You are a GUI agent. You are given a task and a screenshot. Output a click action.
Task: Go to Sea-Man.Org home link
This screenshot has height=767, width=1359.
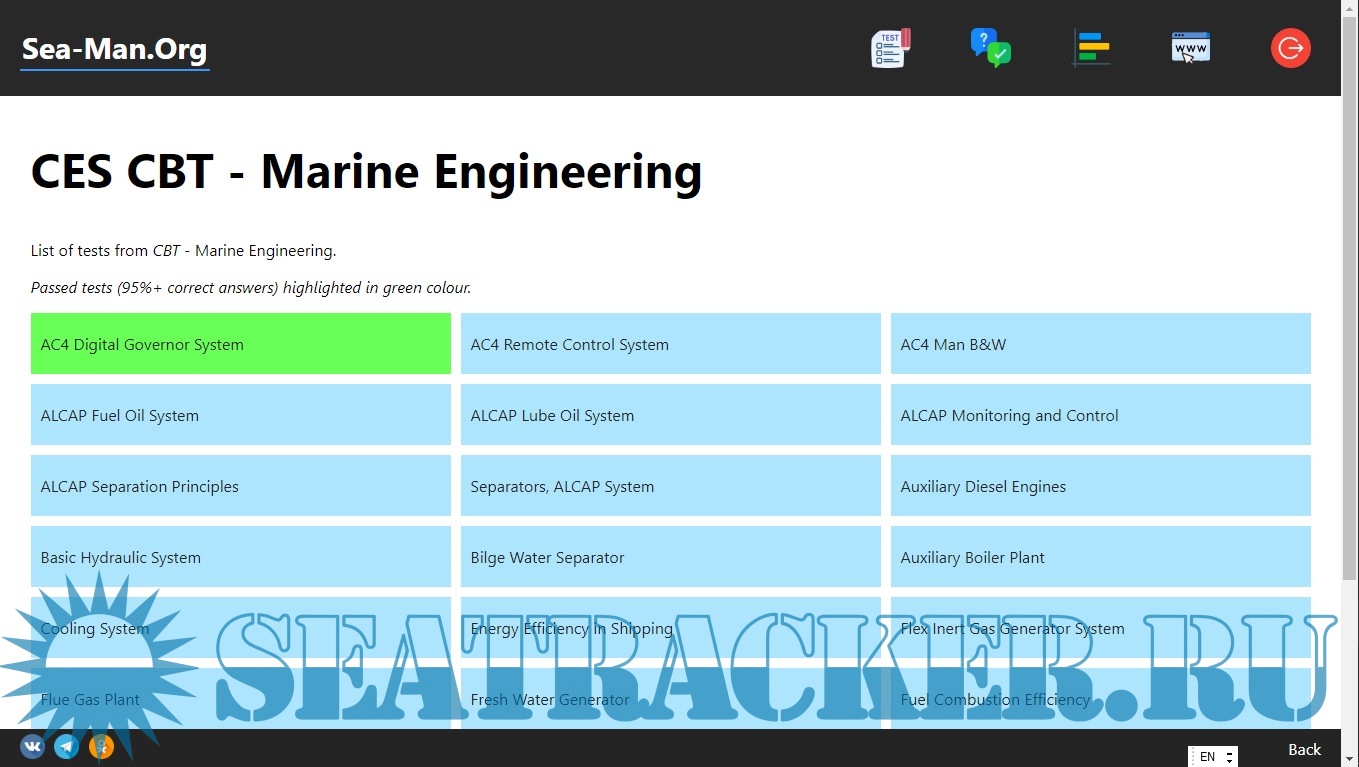[115, 49]
